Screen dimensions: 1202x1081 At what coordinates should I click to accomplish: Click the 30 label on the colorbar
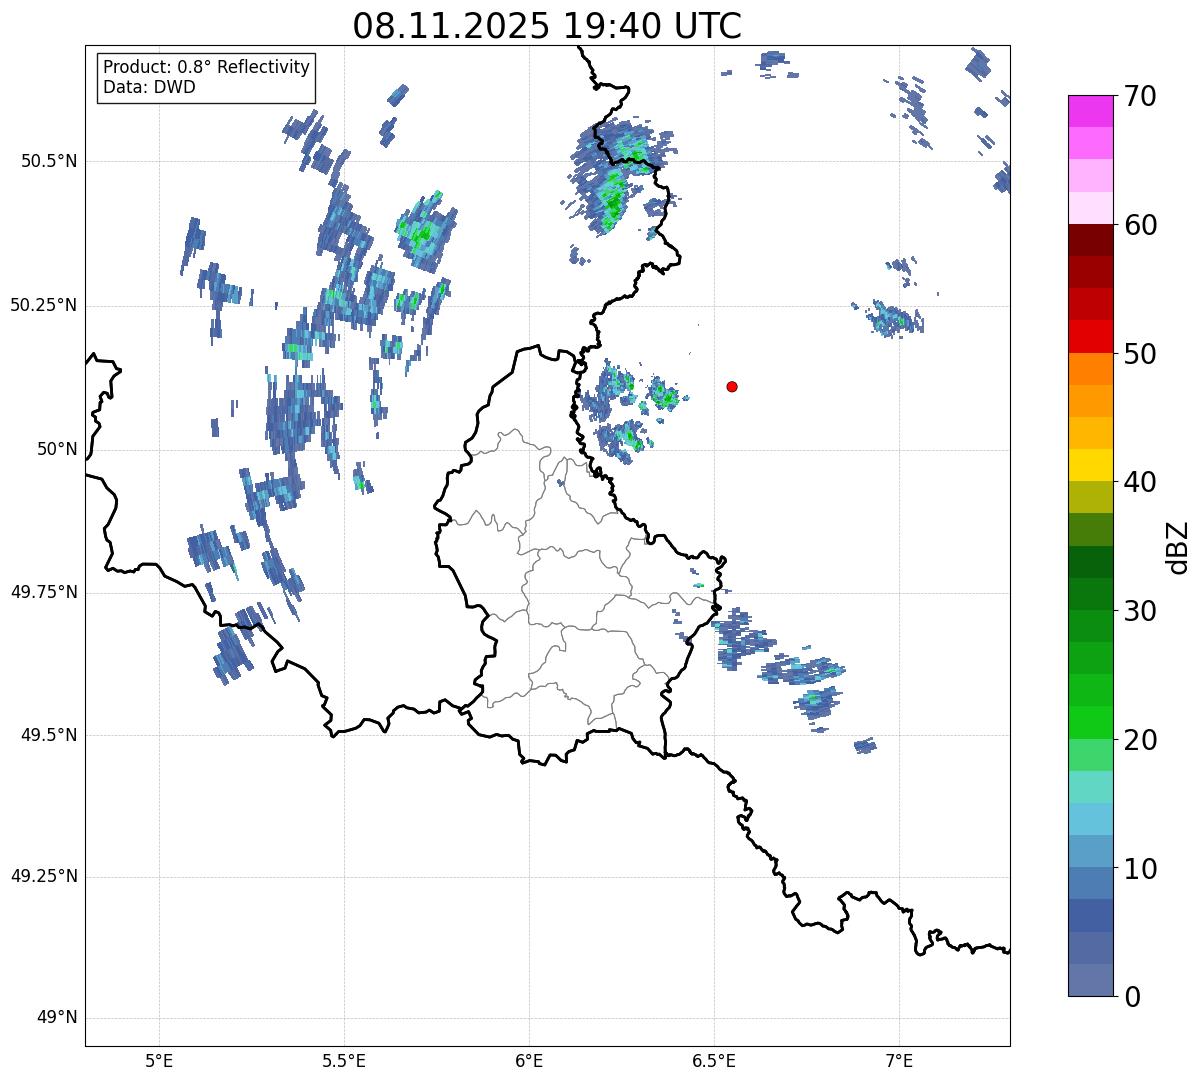click(x=1140, y=611)
